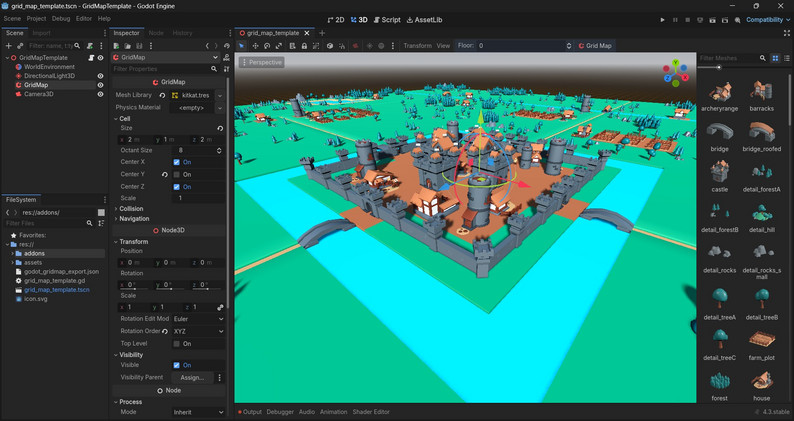Open the Rotation Edit Mode Euler dropdown
Image resolution: width=794 pixels, height=421 pixels.
tap(198, 319)
